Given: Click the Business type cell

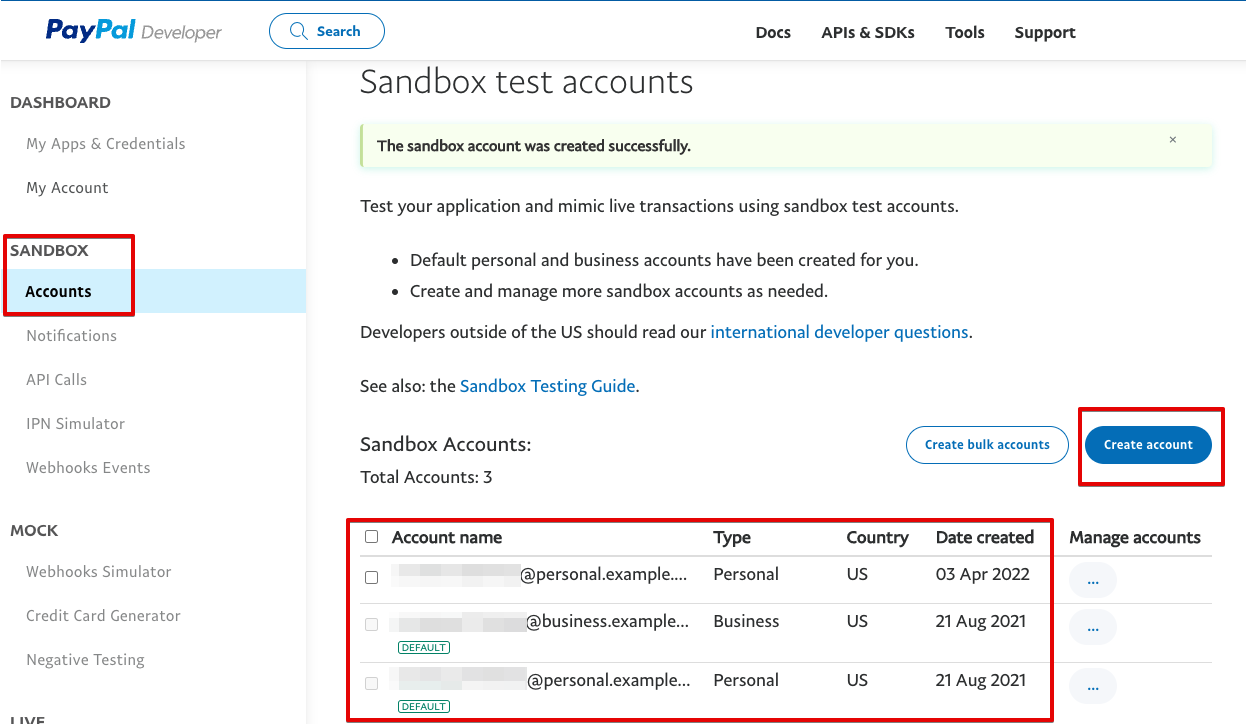Looking at the screenshot, I should 746,621.
